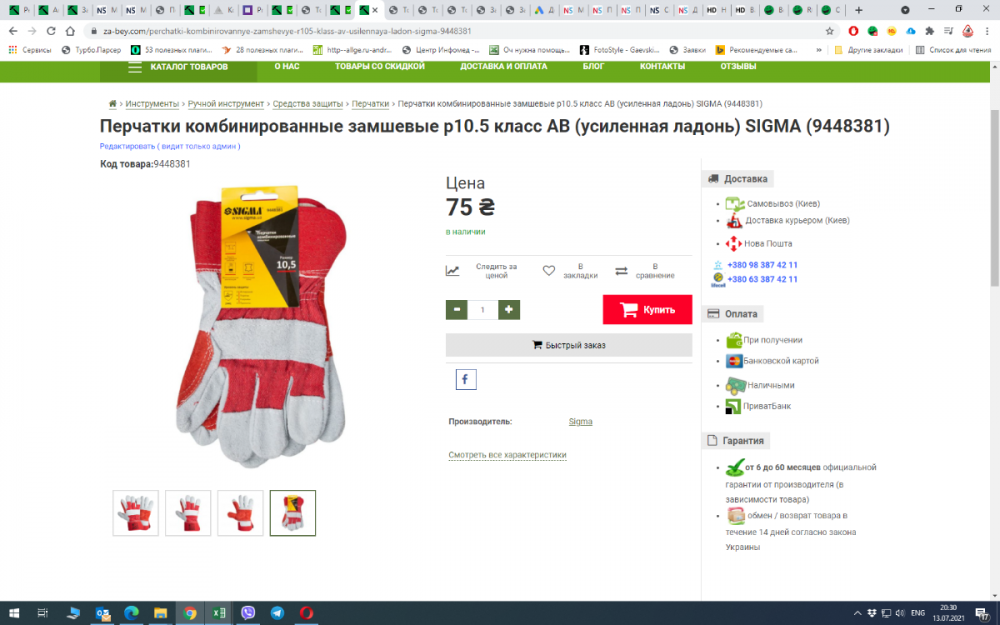Open the Windows notification center
This screenshot has height=625, width=1000.
coord(982,614)
